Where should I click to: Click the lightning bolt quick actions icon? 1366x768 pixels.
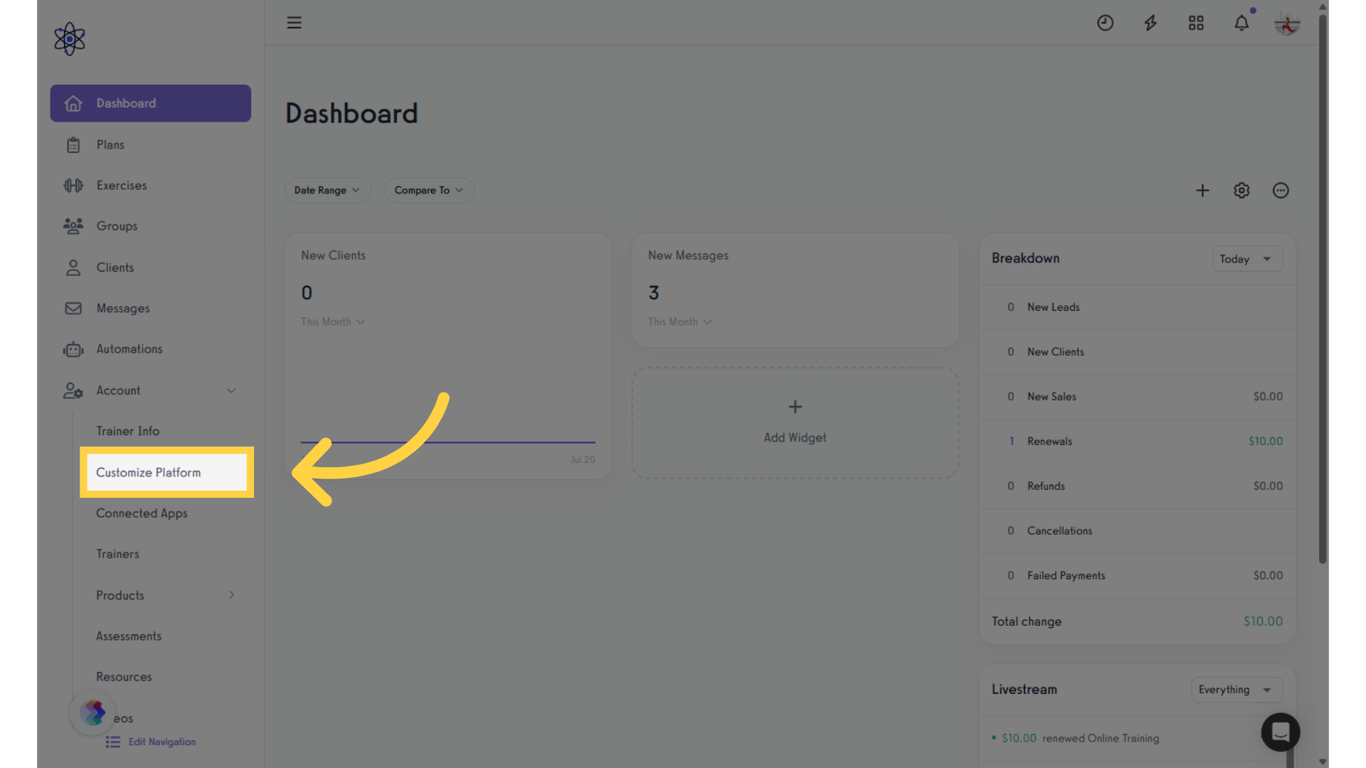coord(1150,22)
